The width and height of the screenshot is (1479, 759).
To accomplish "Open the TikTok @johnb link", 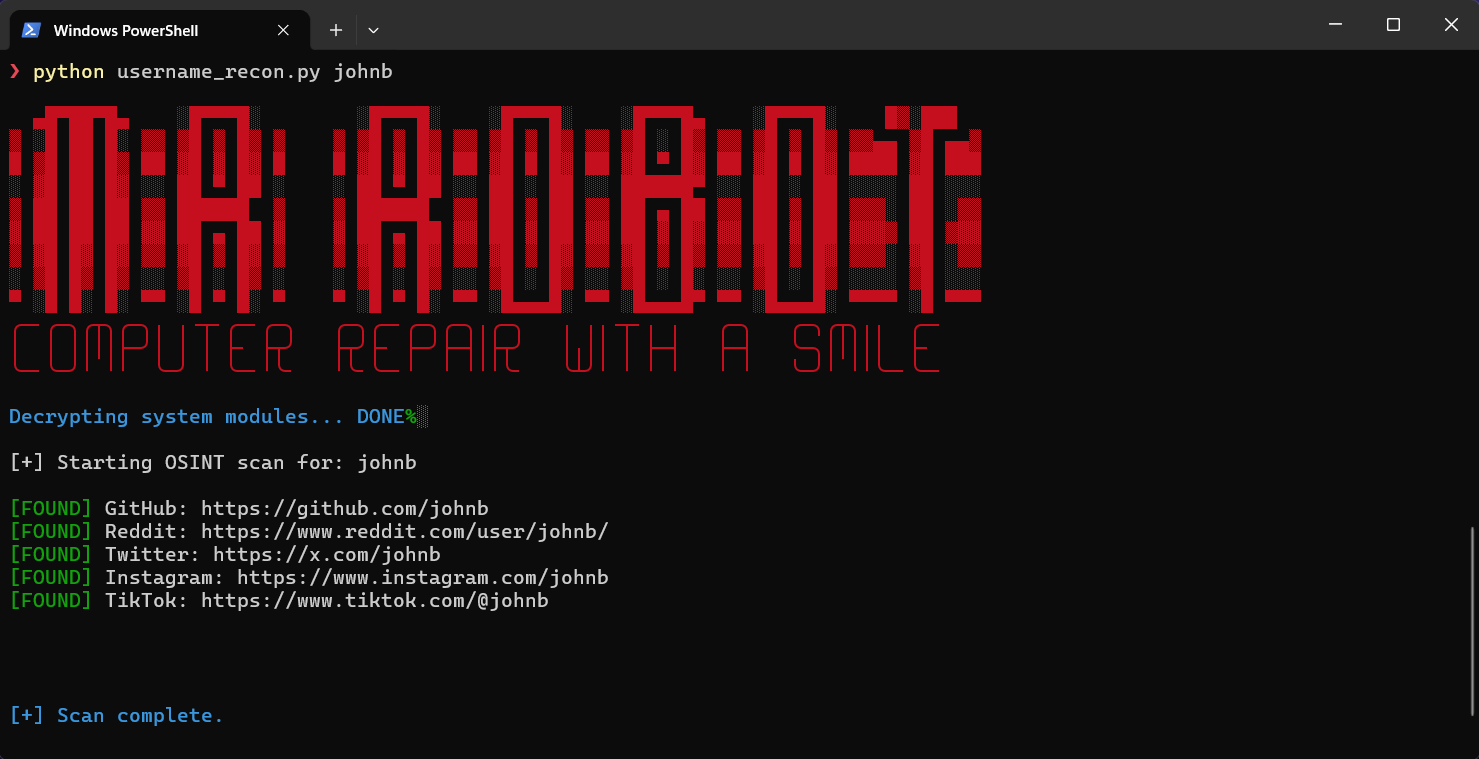I will coord(375,600).
